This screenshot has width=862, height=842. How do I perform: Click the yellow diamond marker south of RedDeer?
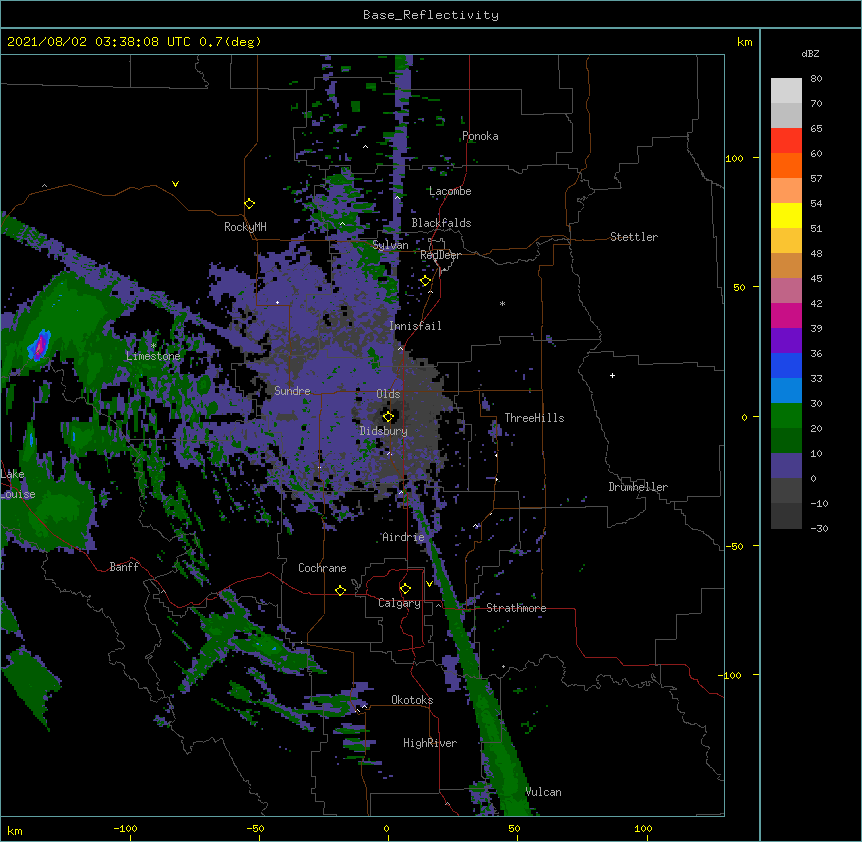[425, 281]
